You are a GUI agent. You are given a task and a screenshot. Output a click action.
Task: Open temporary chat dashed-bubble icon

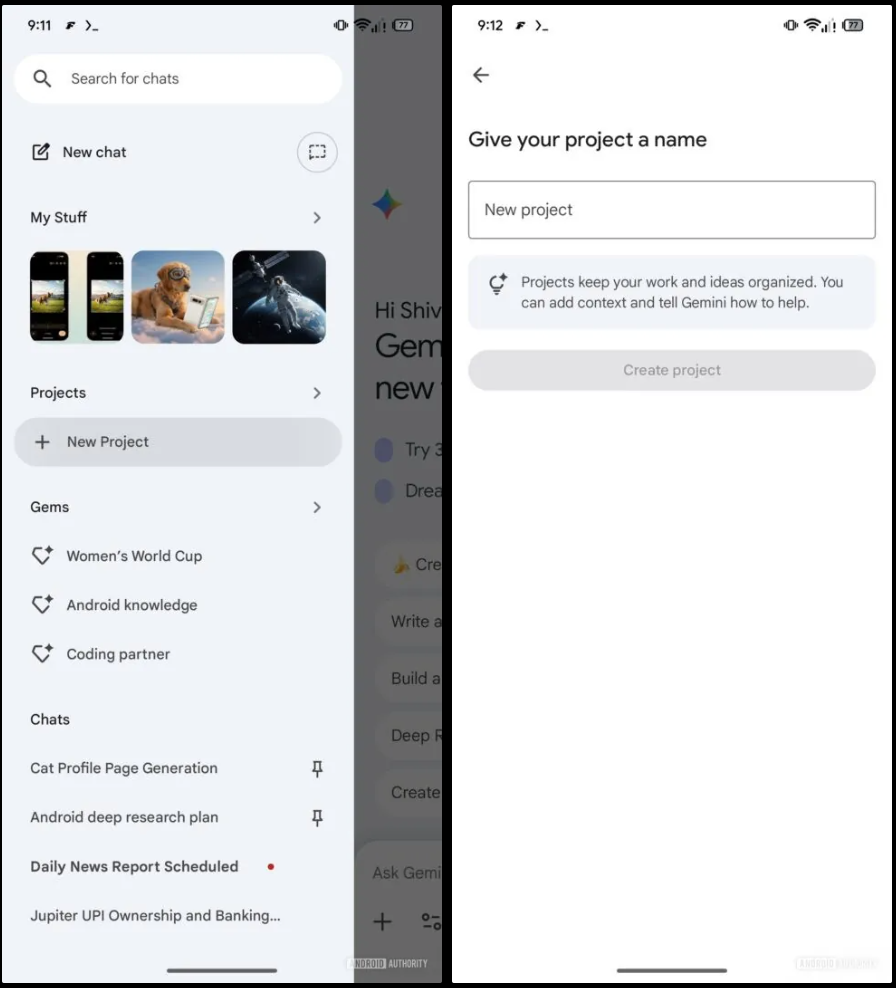point(317,152)
